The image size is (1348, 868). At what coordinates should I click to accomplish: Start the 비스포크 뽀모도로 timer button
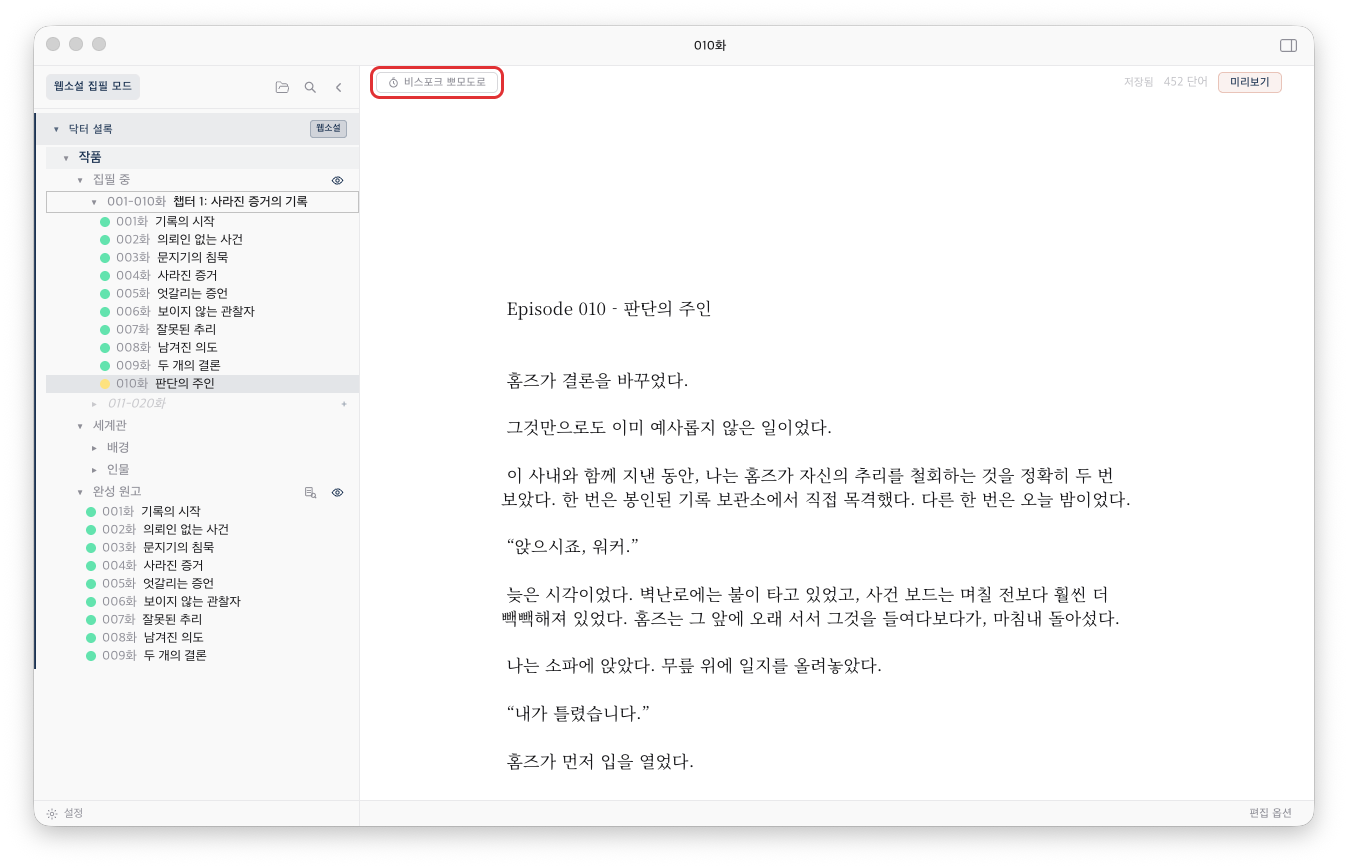(437, 82)
